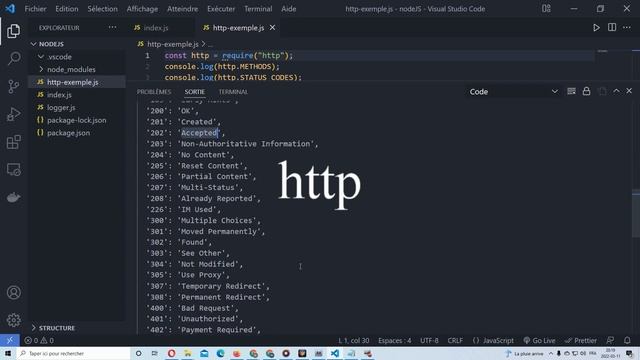Image resolution: width=640 pixels, height=360 pixels.
Task: Open the remote window indicator in the status bar
Action: (10, 340)
